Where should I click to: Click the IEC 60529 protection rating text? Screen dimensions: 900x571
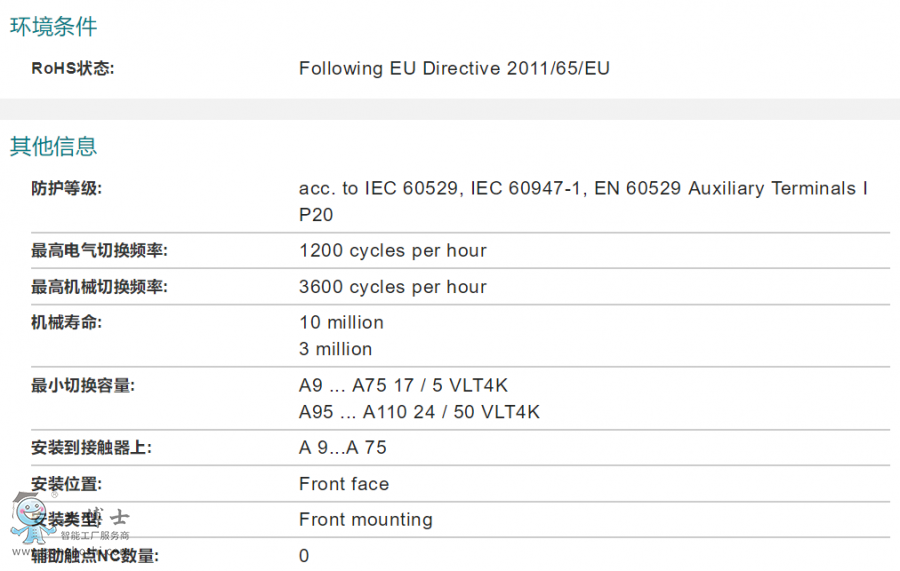click(583, 189)
